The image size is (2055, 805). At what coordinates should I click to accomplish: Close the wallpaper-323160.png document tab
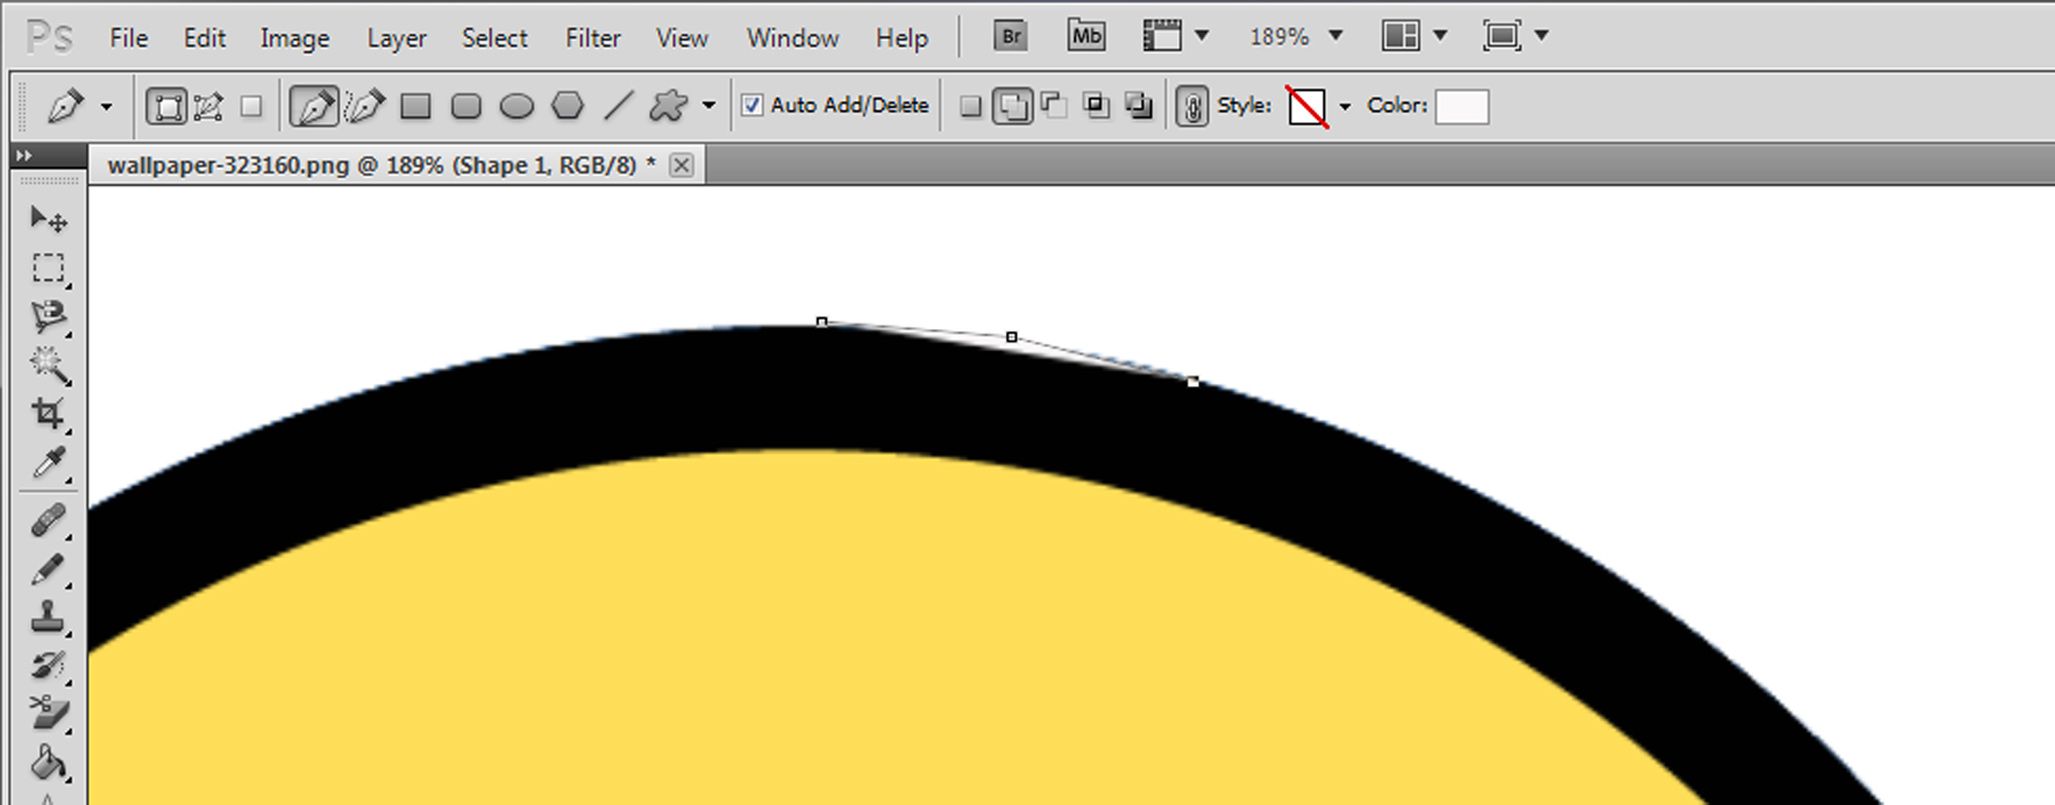point(681,165)
